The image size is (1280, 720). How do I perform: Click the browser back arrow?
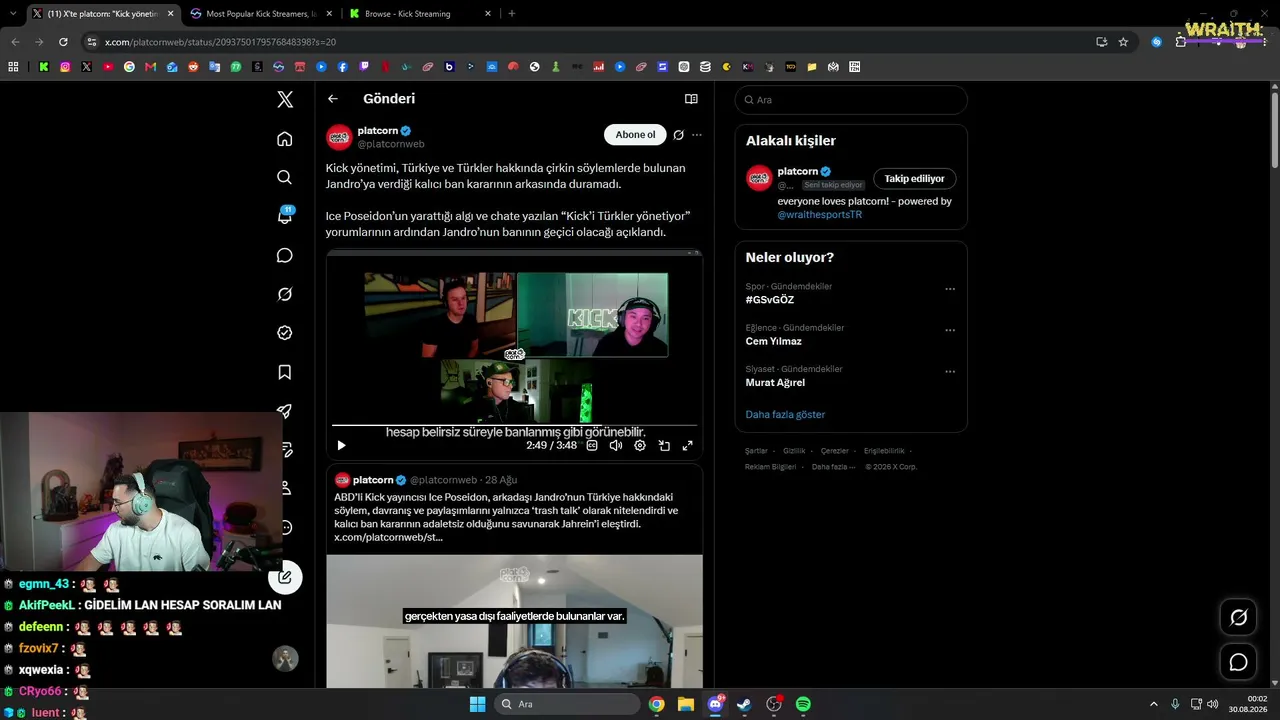coord(15,42)
